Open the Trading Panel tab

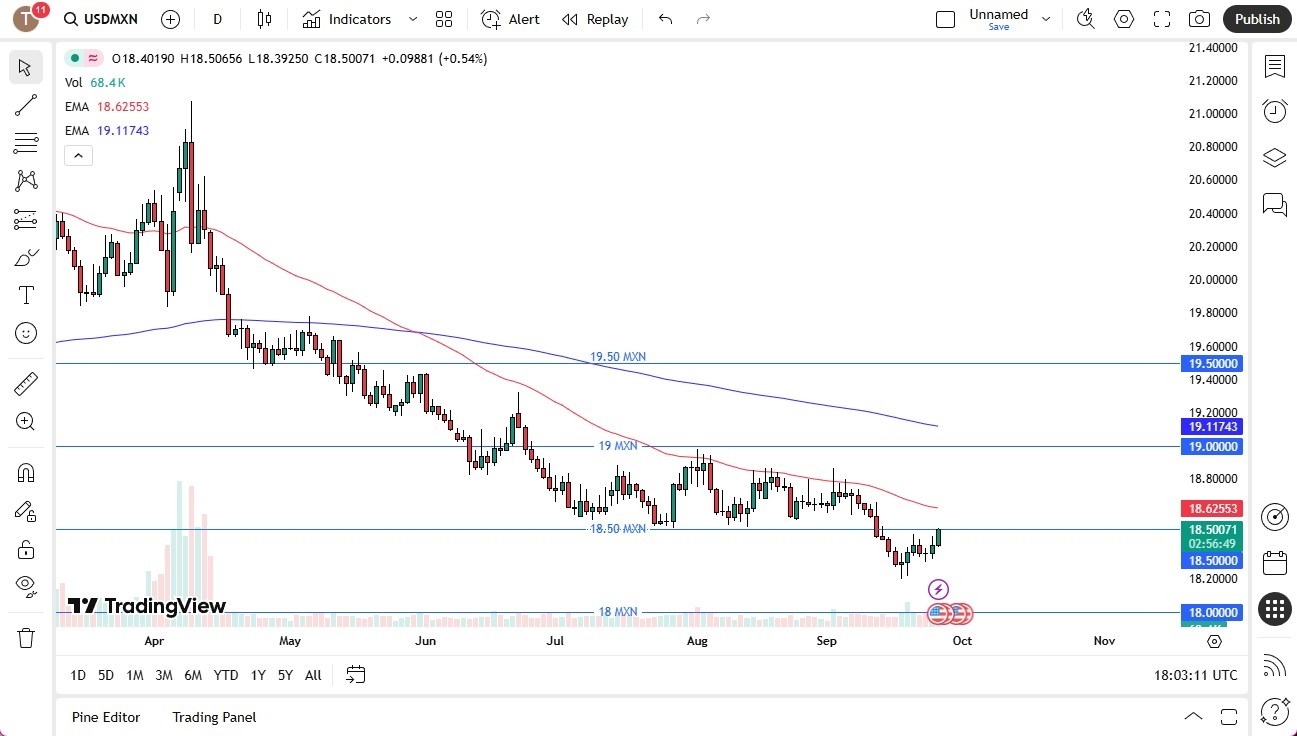click(x=213, y=717)
